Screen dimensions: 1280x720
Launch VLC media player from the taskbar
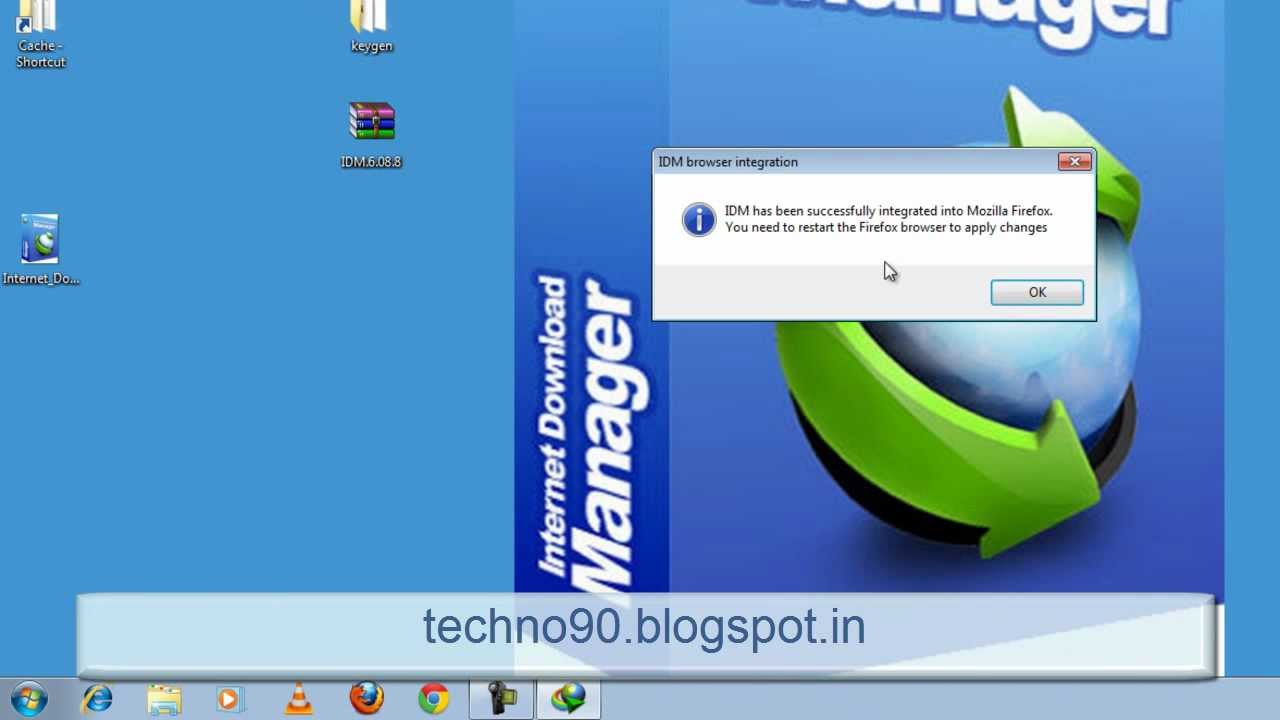point(298,698)
